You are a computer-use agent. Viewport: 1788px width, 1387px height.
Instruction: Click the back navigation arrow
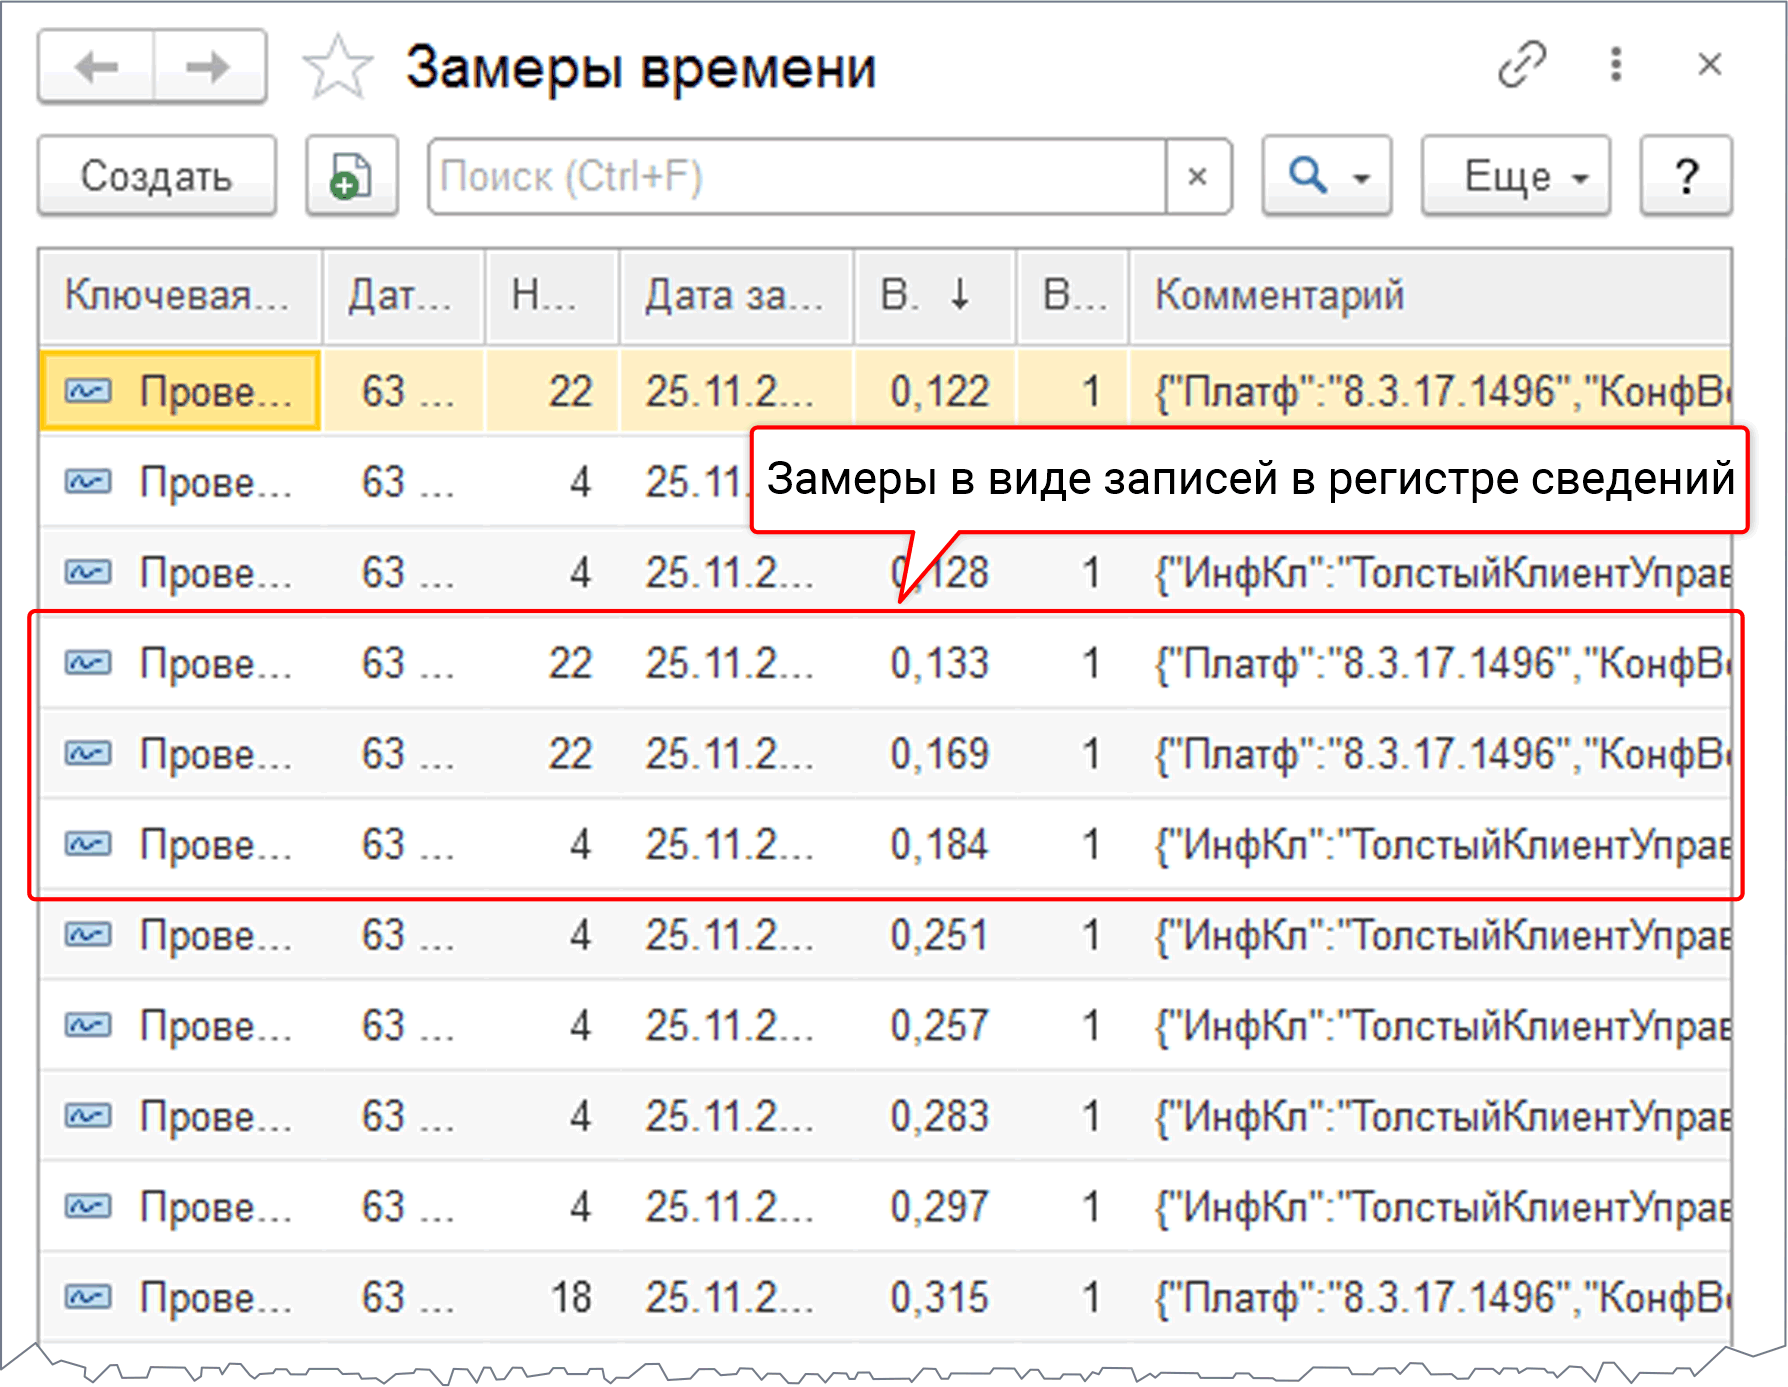96,67
